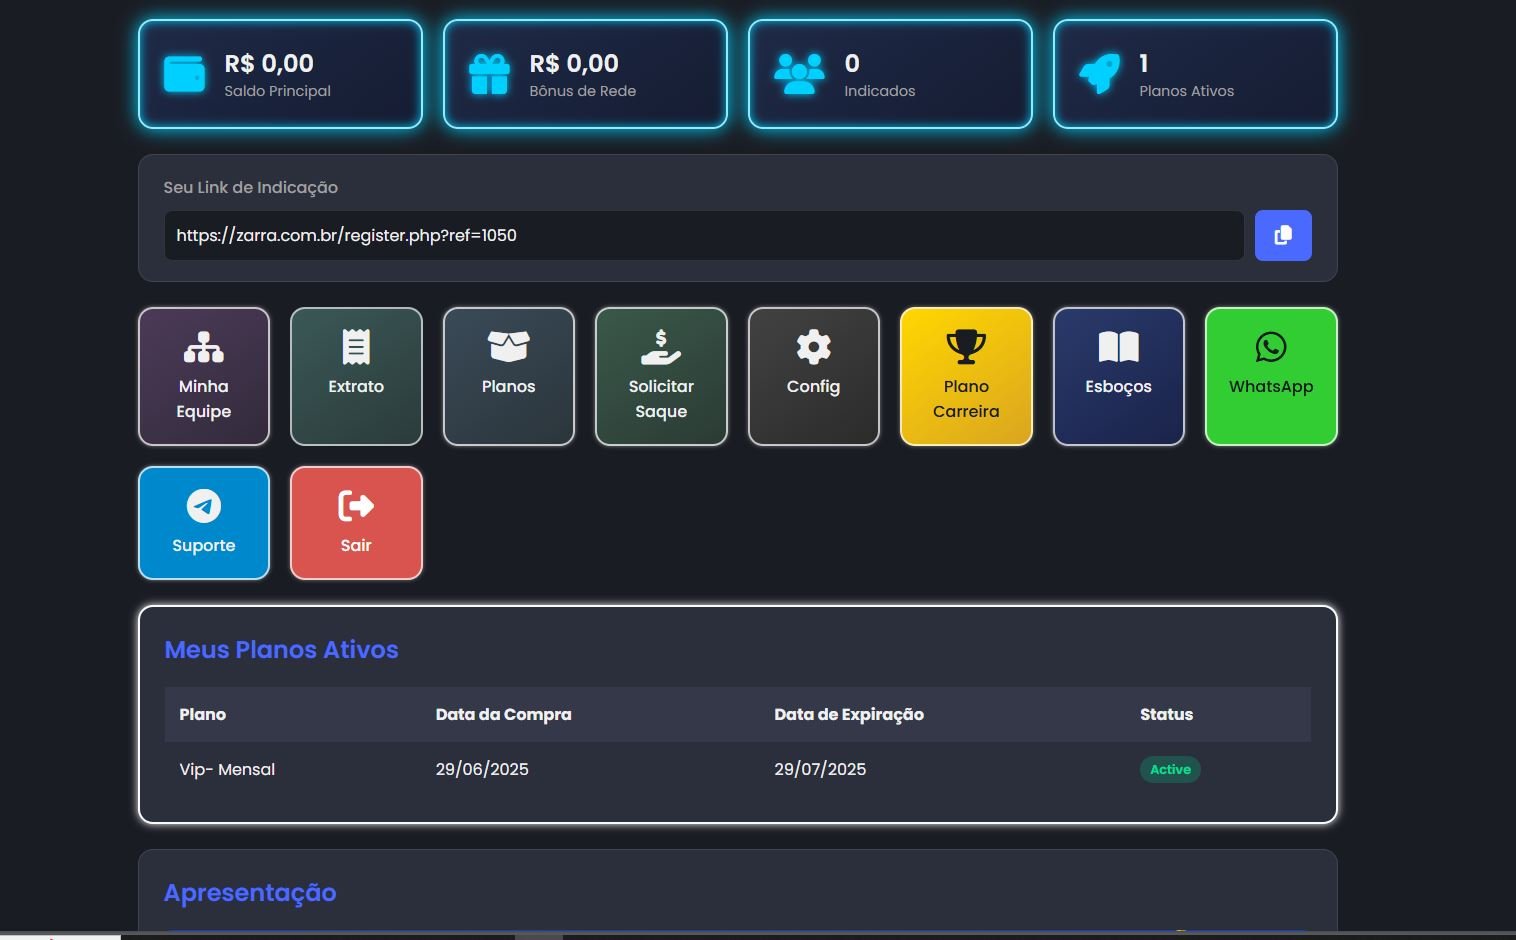Open Minha Equipe team tile
Image resolution: width=1516 pixels, height=940 pixels.
tap(204, 376)
